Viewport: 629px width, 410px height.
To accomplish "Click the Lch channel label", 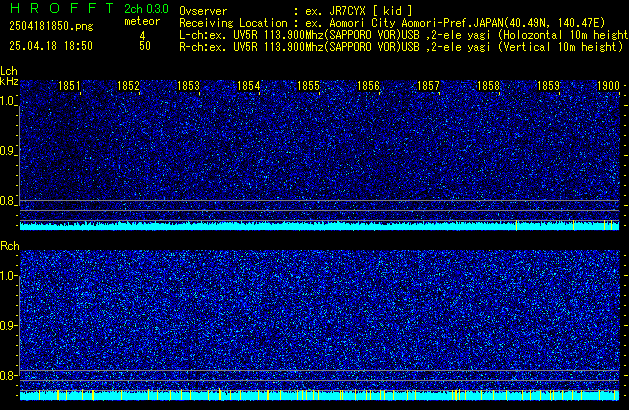I will tap(9, 71).
